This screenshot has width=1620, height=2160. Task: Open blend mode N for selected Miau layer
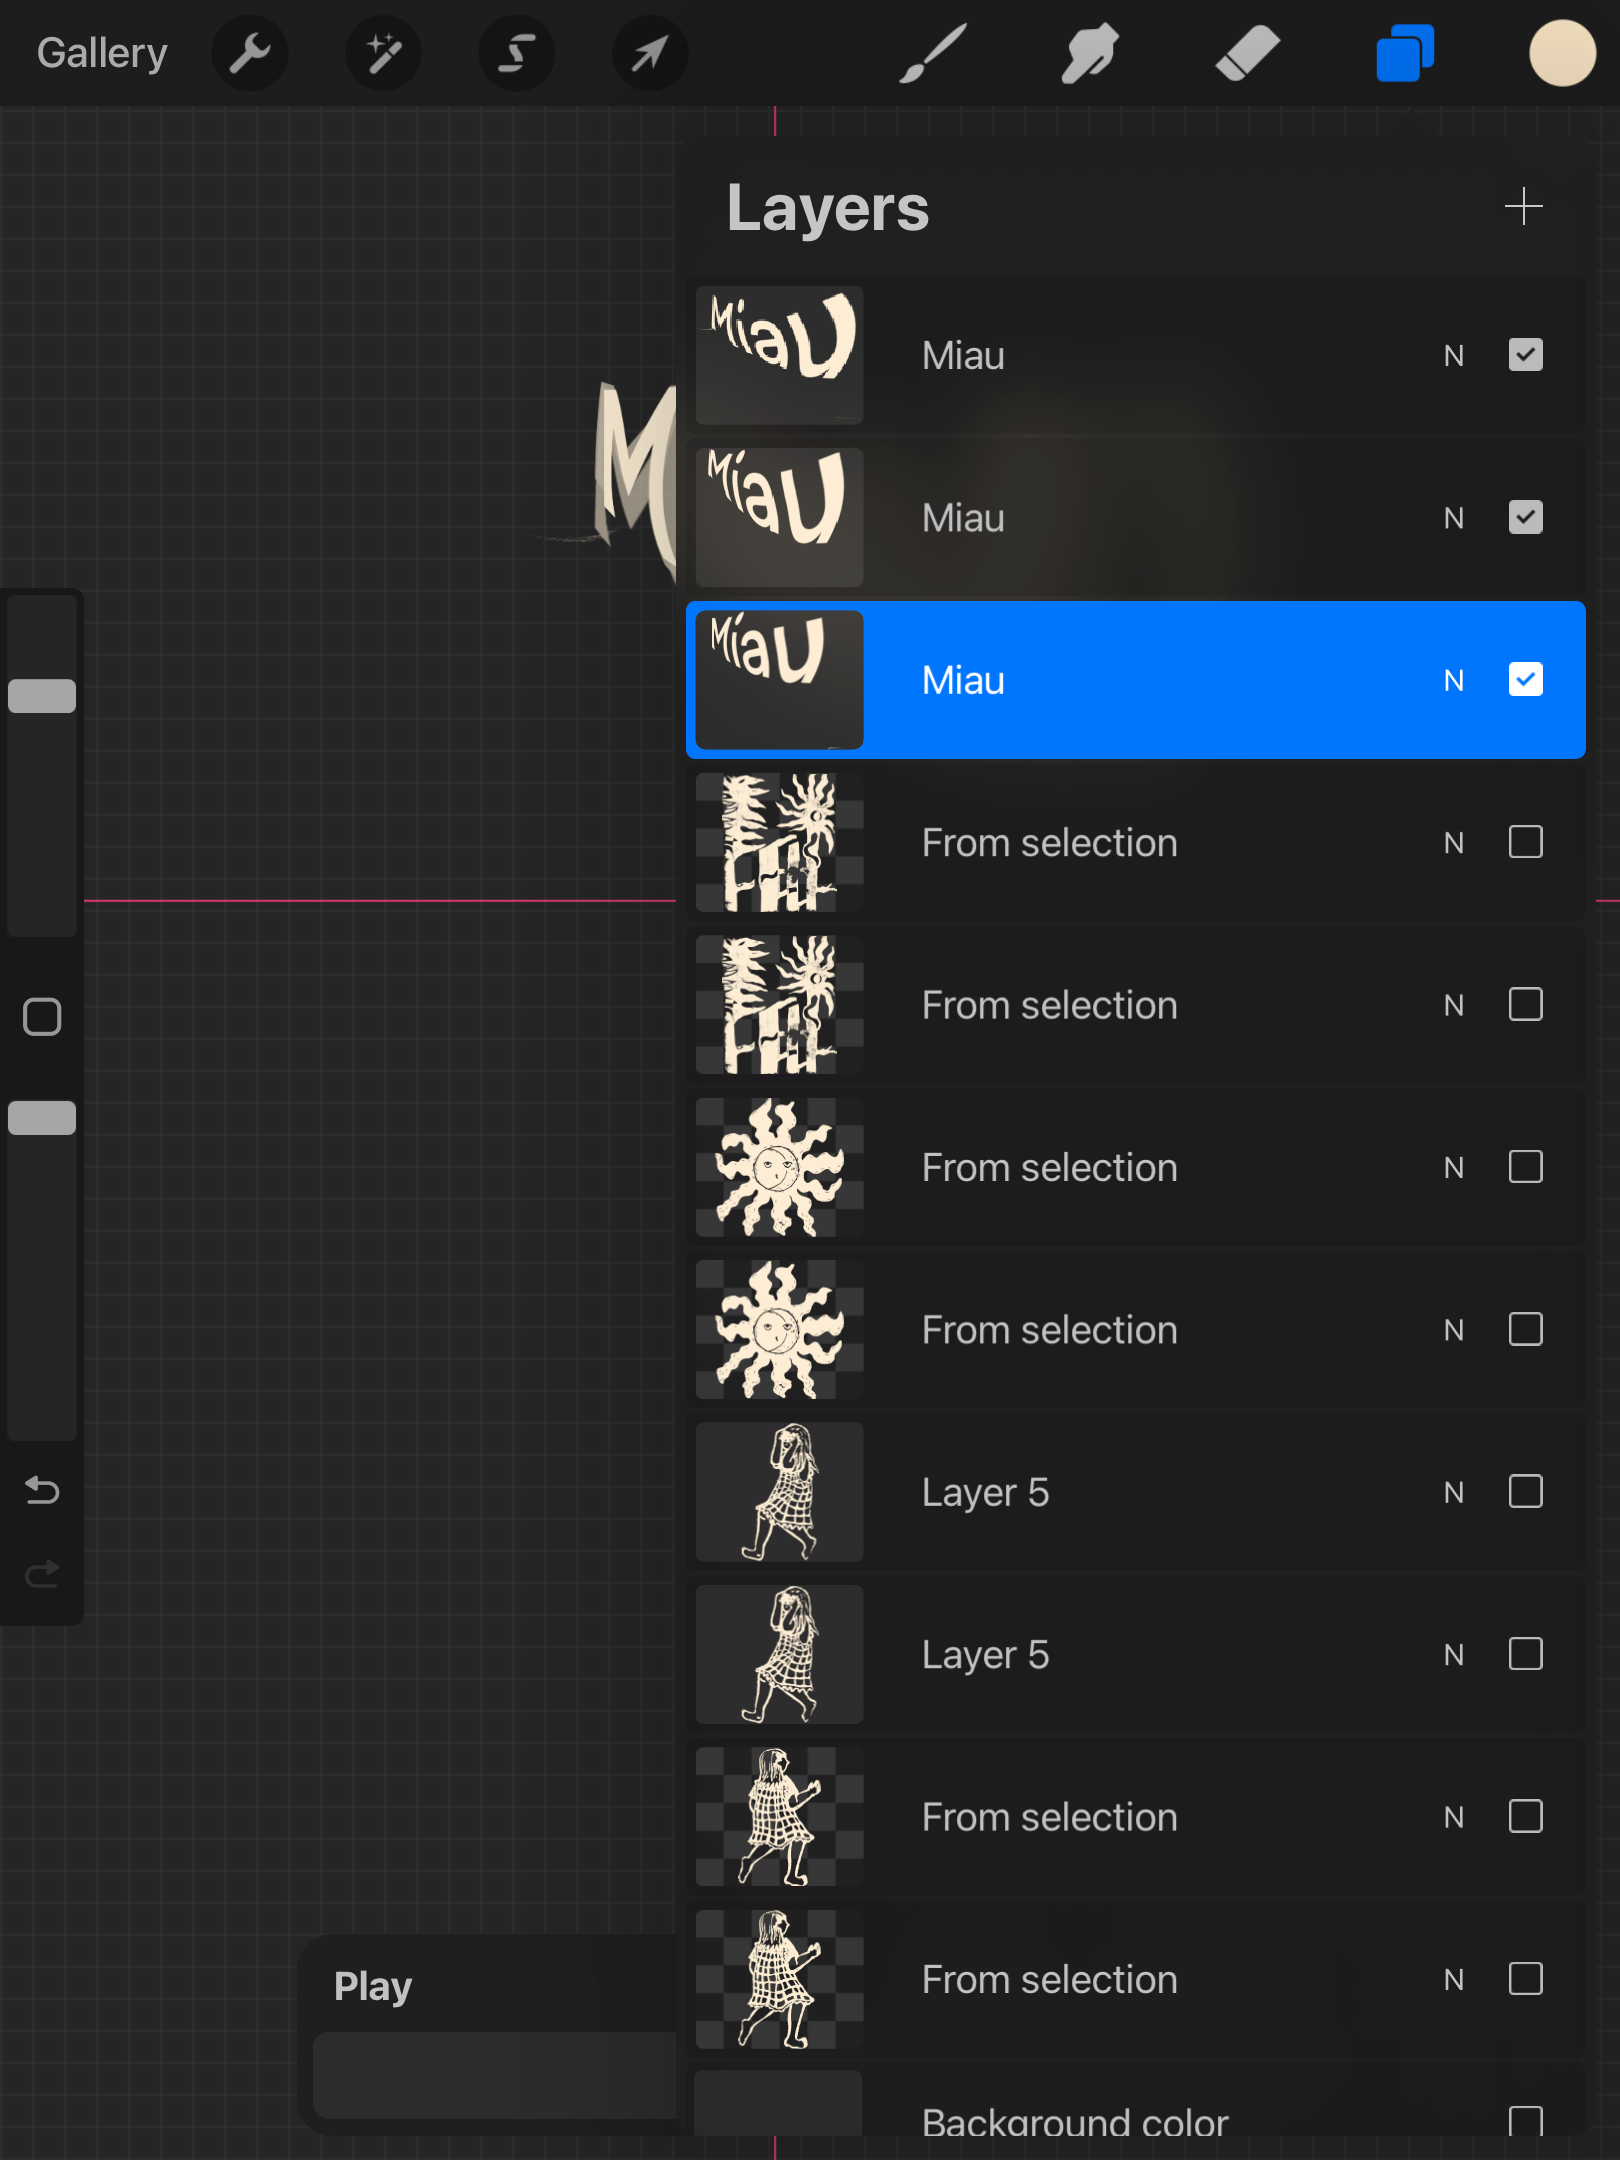tap(1453, 681)
